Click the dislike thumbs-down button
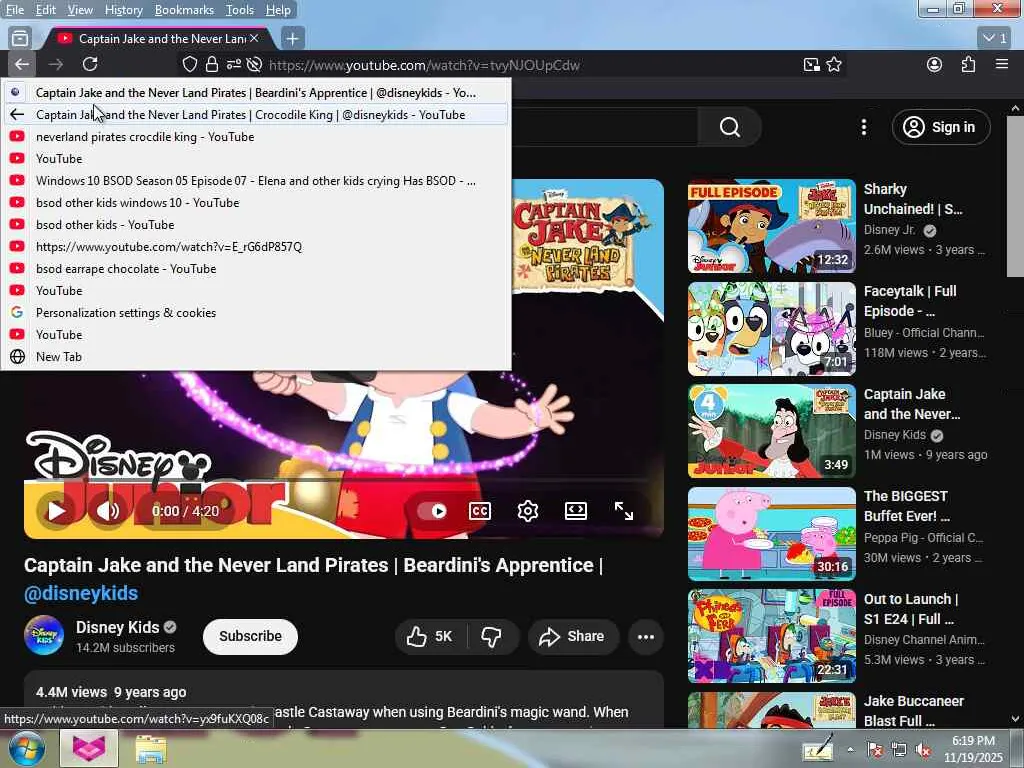The height and width of the screenshot is (768, 1024). (492, 636)
